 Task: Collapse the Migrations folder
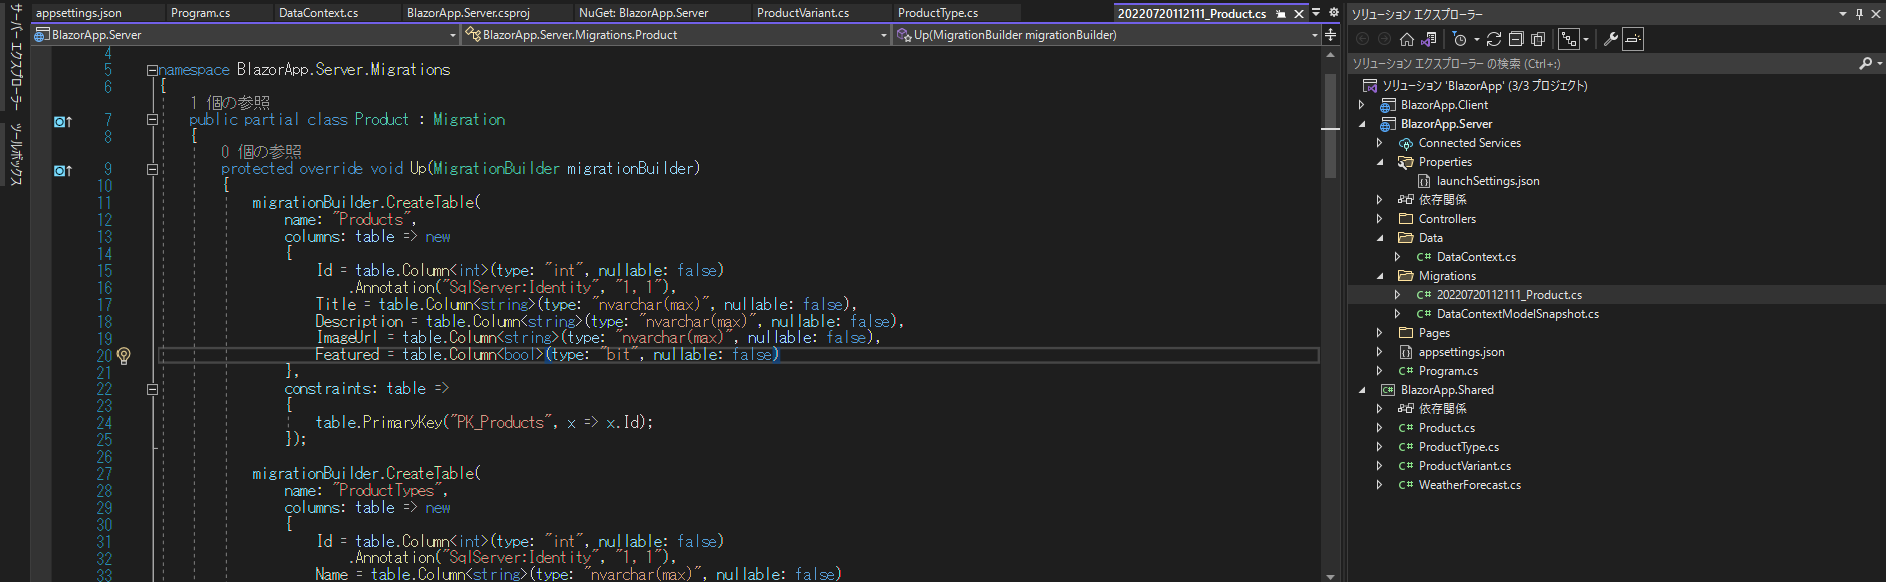coord(1379,276)
